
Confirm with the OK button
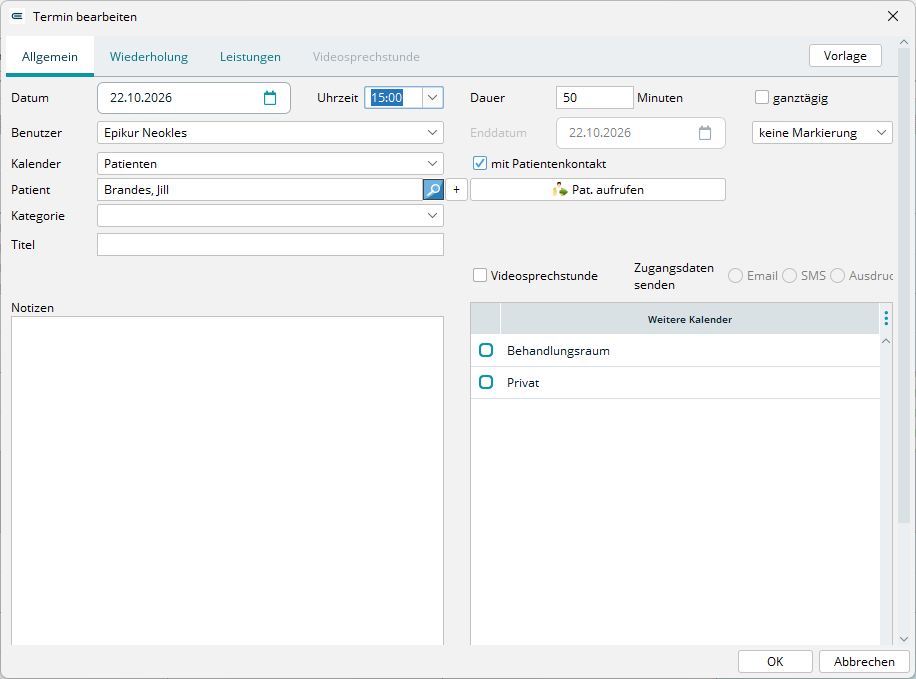click(775, 661)
